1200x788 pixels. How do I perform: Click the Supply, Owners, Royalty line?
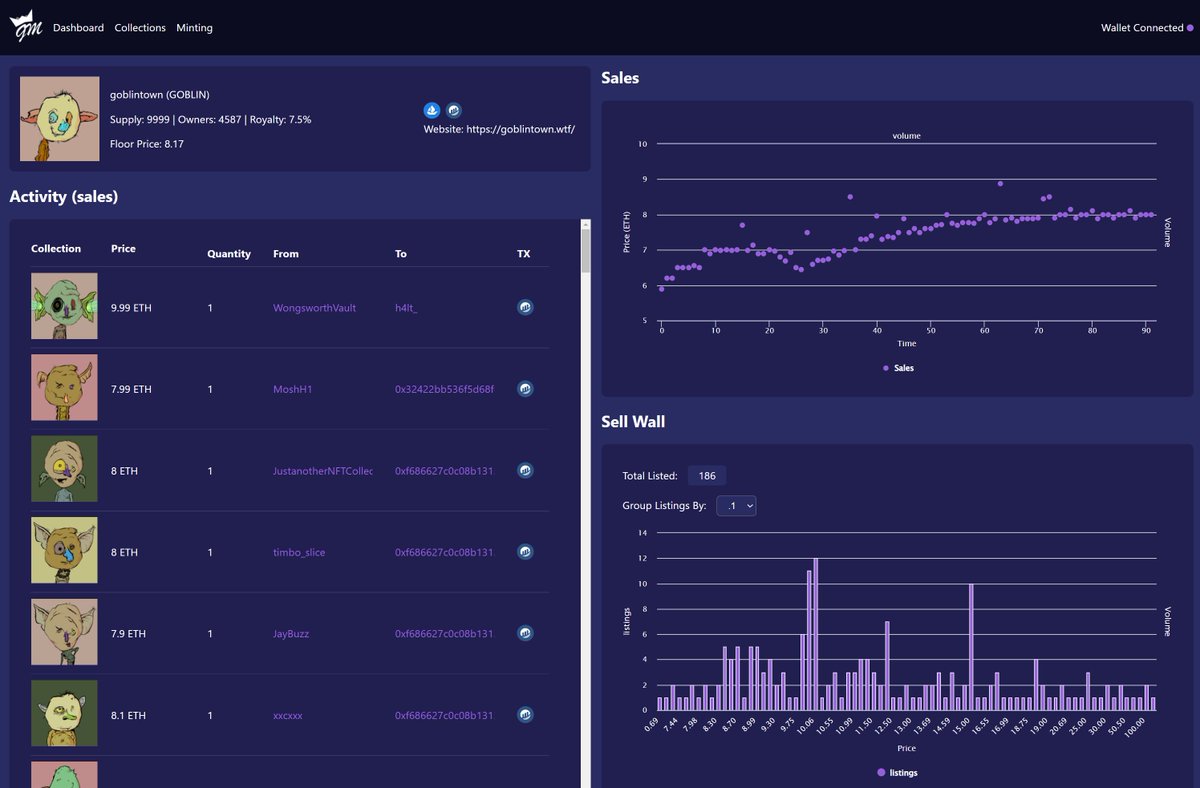tap(210, 119)
